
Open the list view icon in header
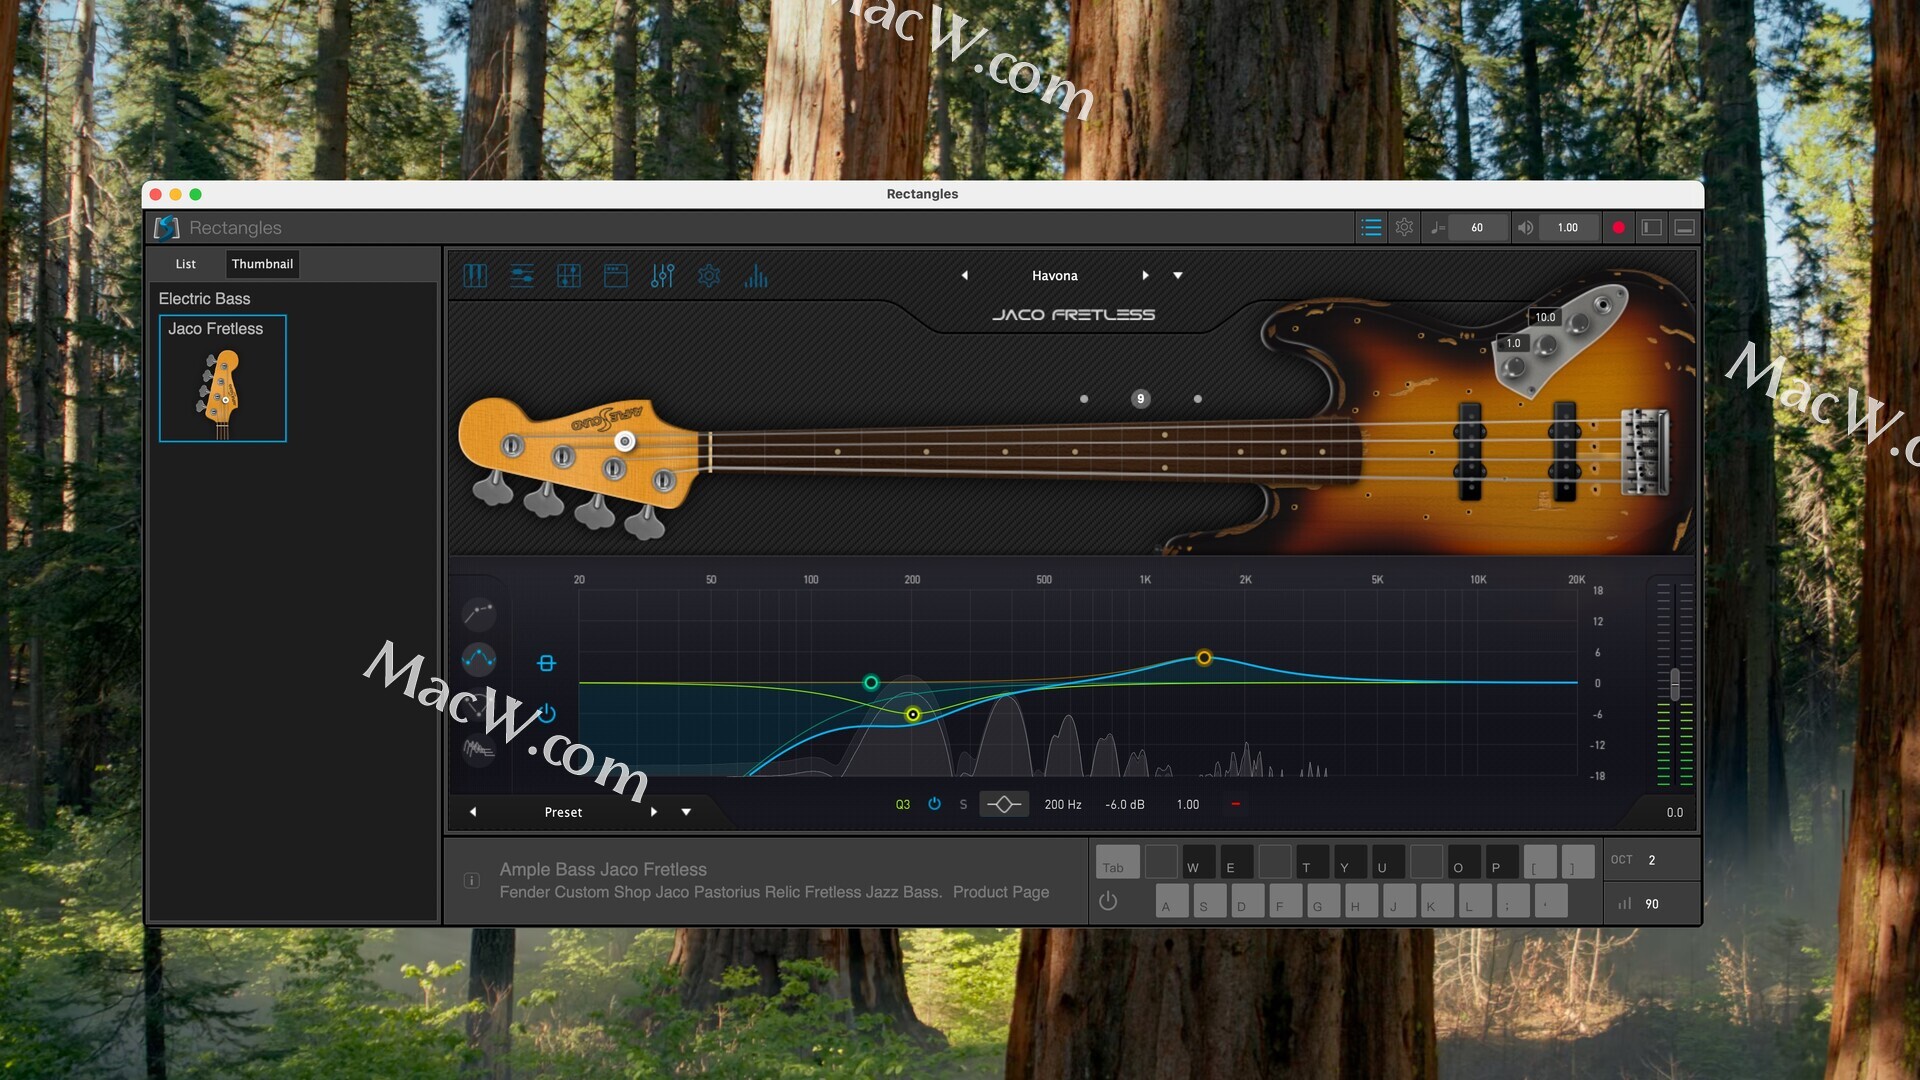[1371, 228]
